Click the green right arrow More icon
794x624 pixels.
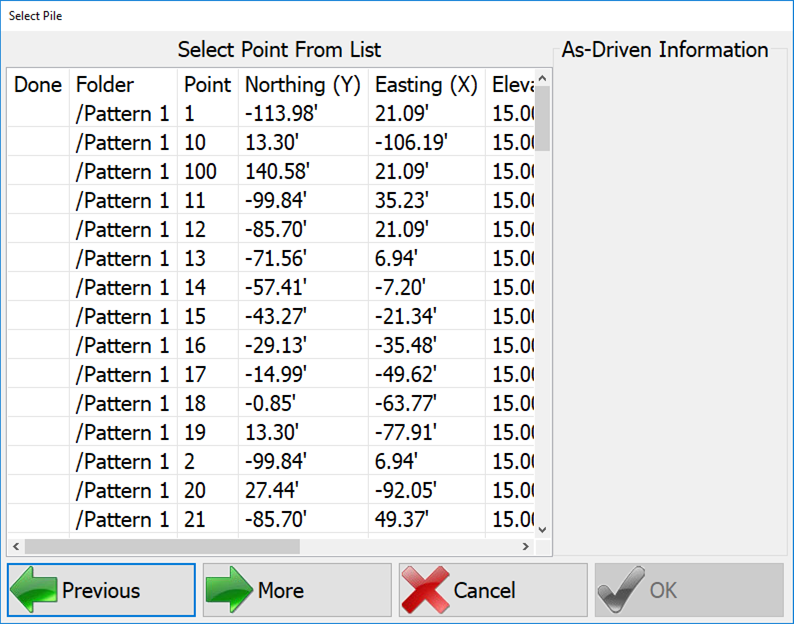point(230,590)
